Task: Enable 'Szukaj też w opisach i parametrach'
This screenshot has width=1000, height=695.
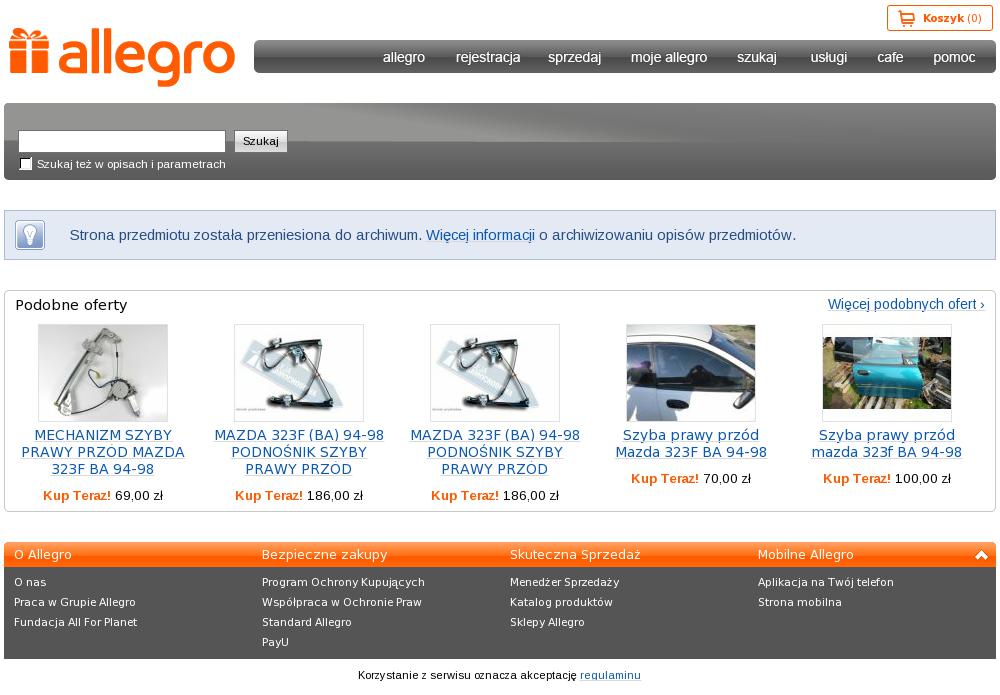Action: pyautogui.click(x=26, y=164)
